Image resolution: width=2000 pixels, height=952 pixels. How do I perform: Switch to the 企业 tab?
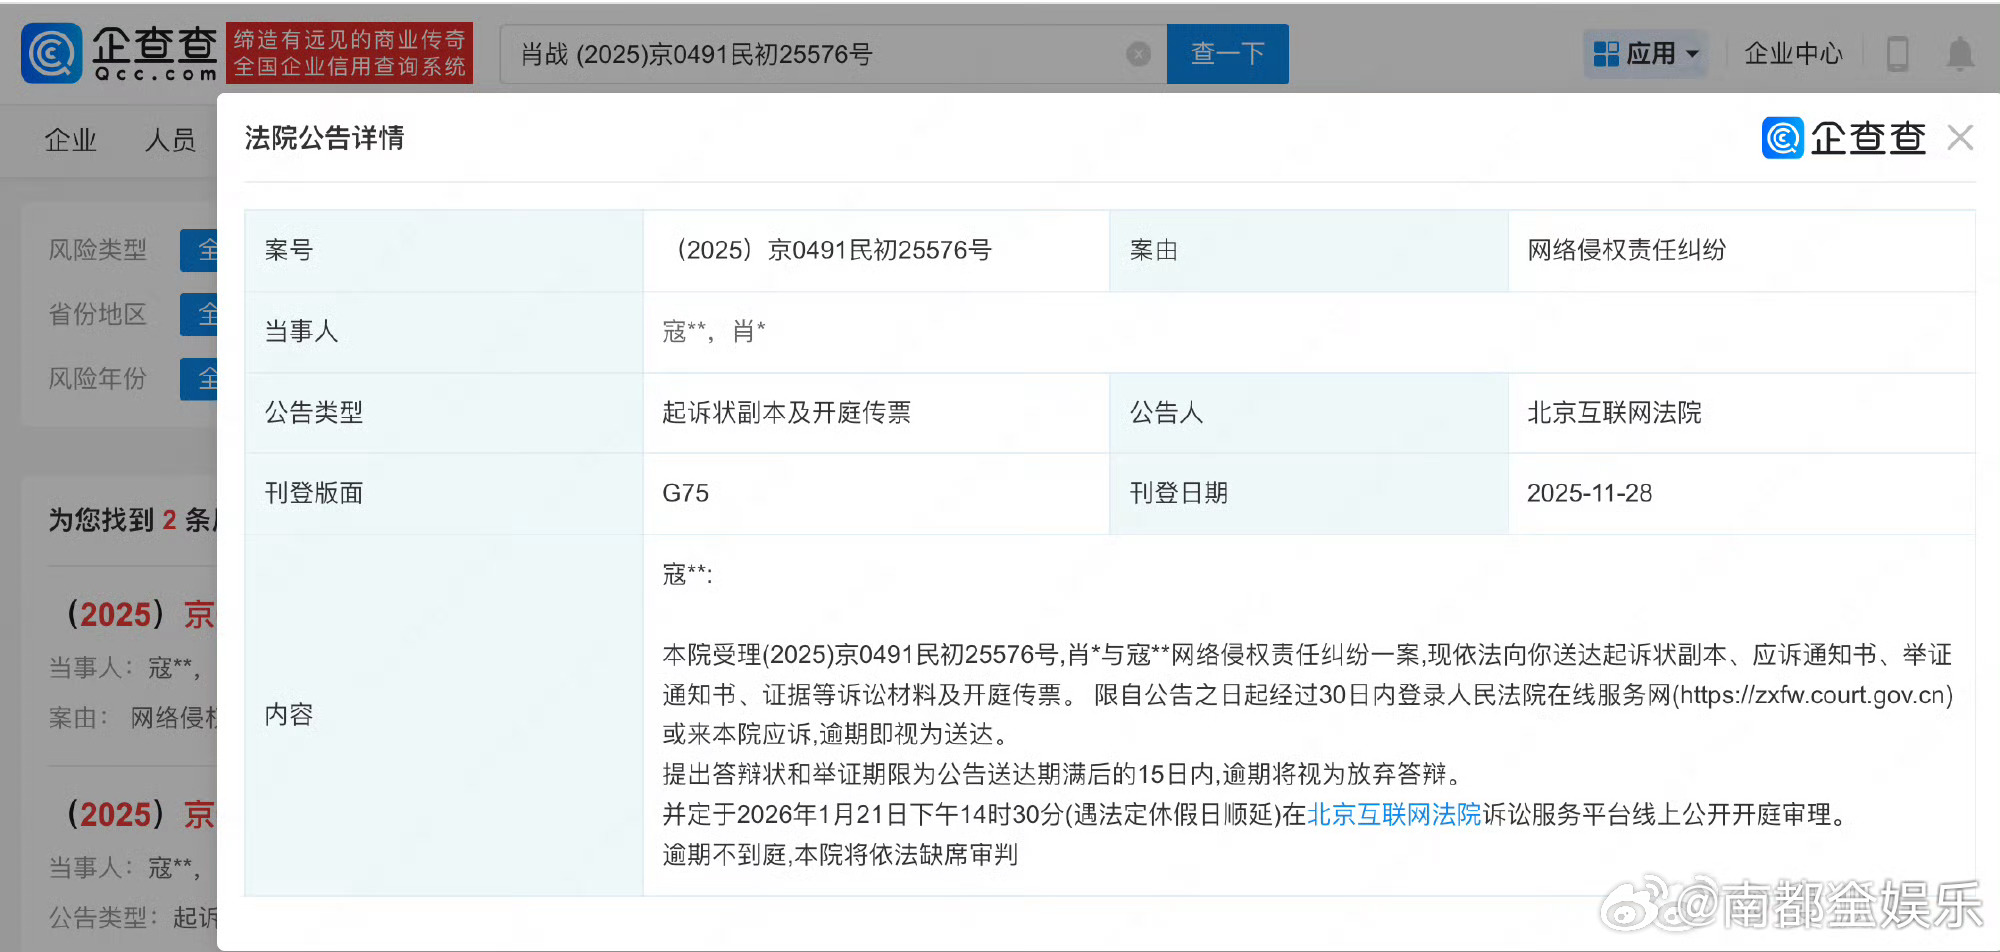[70, 140]
